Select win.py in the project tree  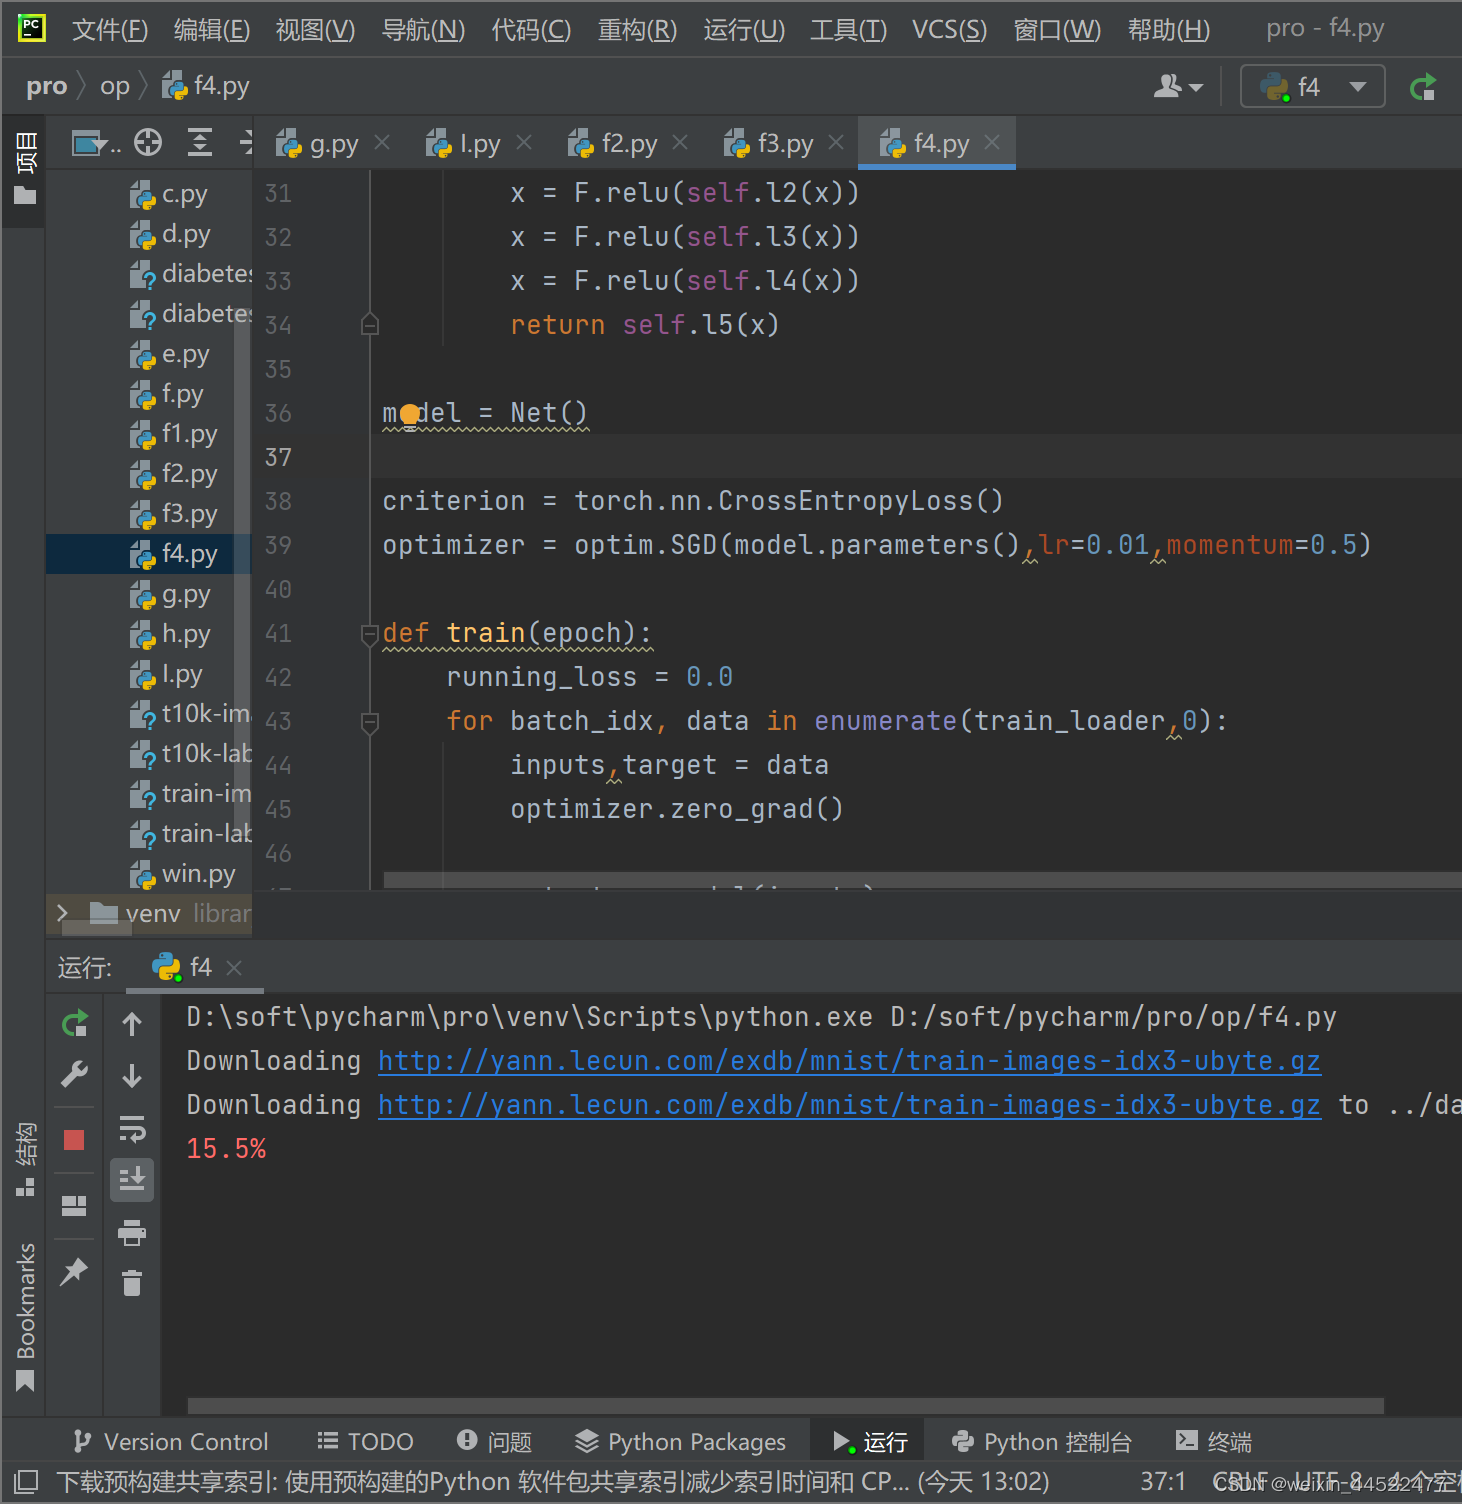[183, 874]
